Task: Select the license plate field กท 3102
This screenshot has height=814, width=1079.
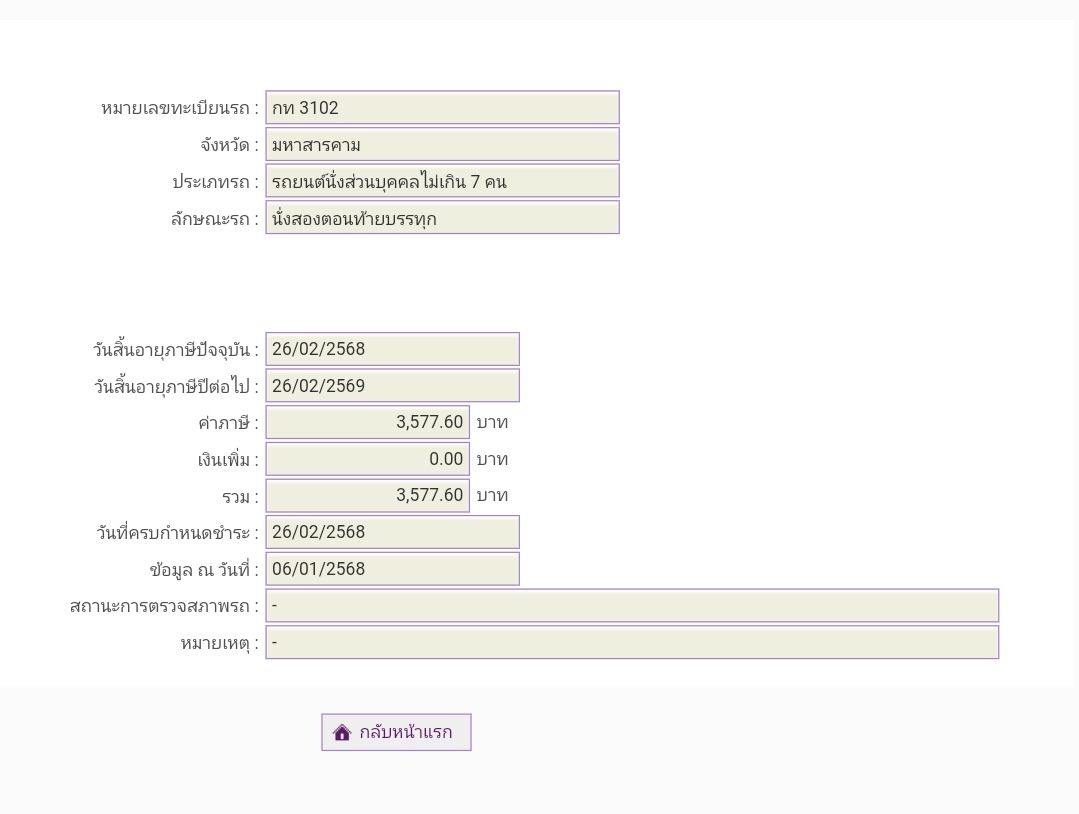Action: click(442, 107)
